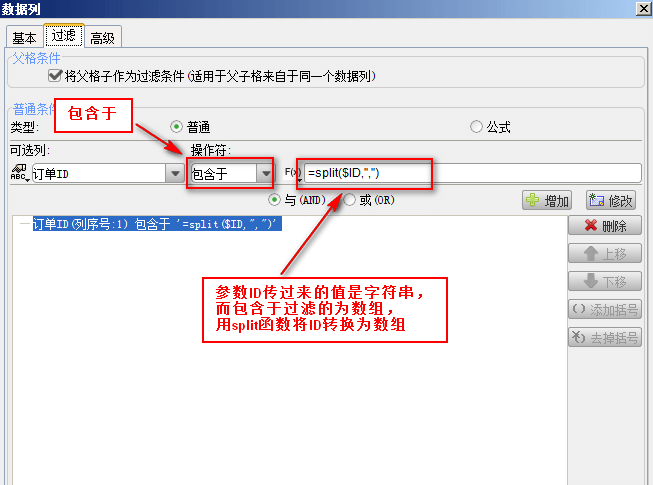Click the green plus 增加 button
The height and width of the screenshot is (485, 653).
point(547,201)
